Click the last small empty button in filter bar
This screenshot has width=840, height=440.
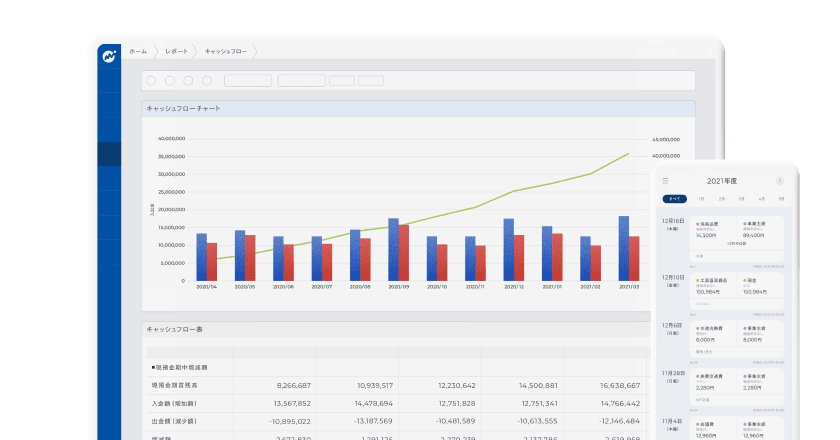(x=371, y=80)
